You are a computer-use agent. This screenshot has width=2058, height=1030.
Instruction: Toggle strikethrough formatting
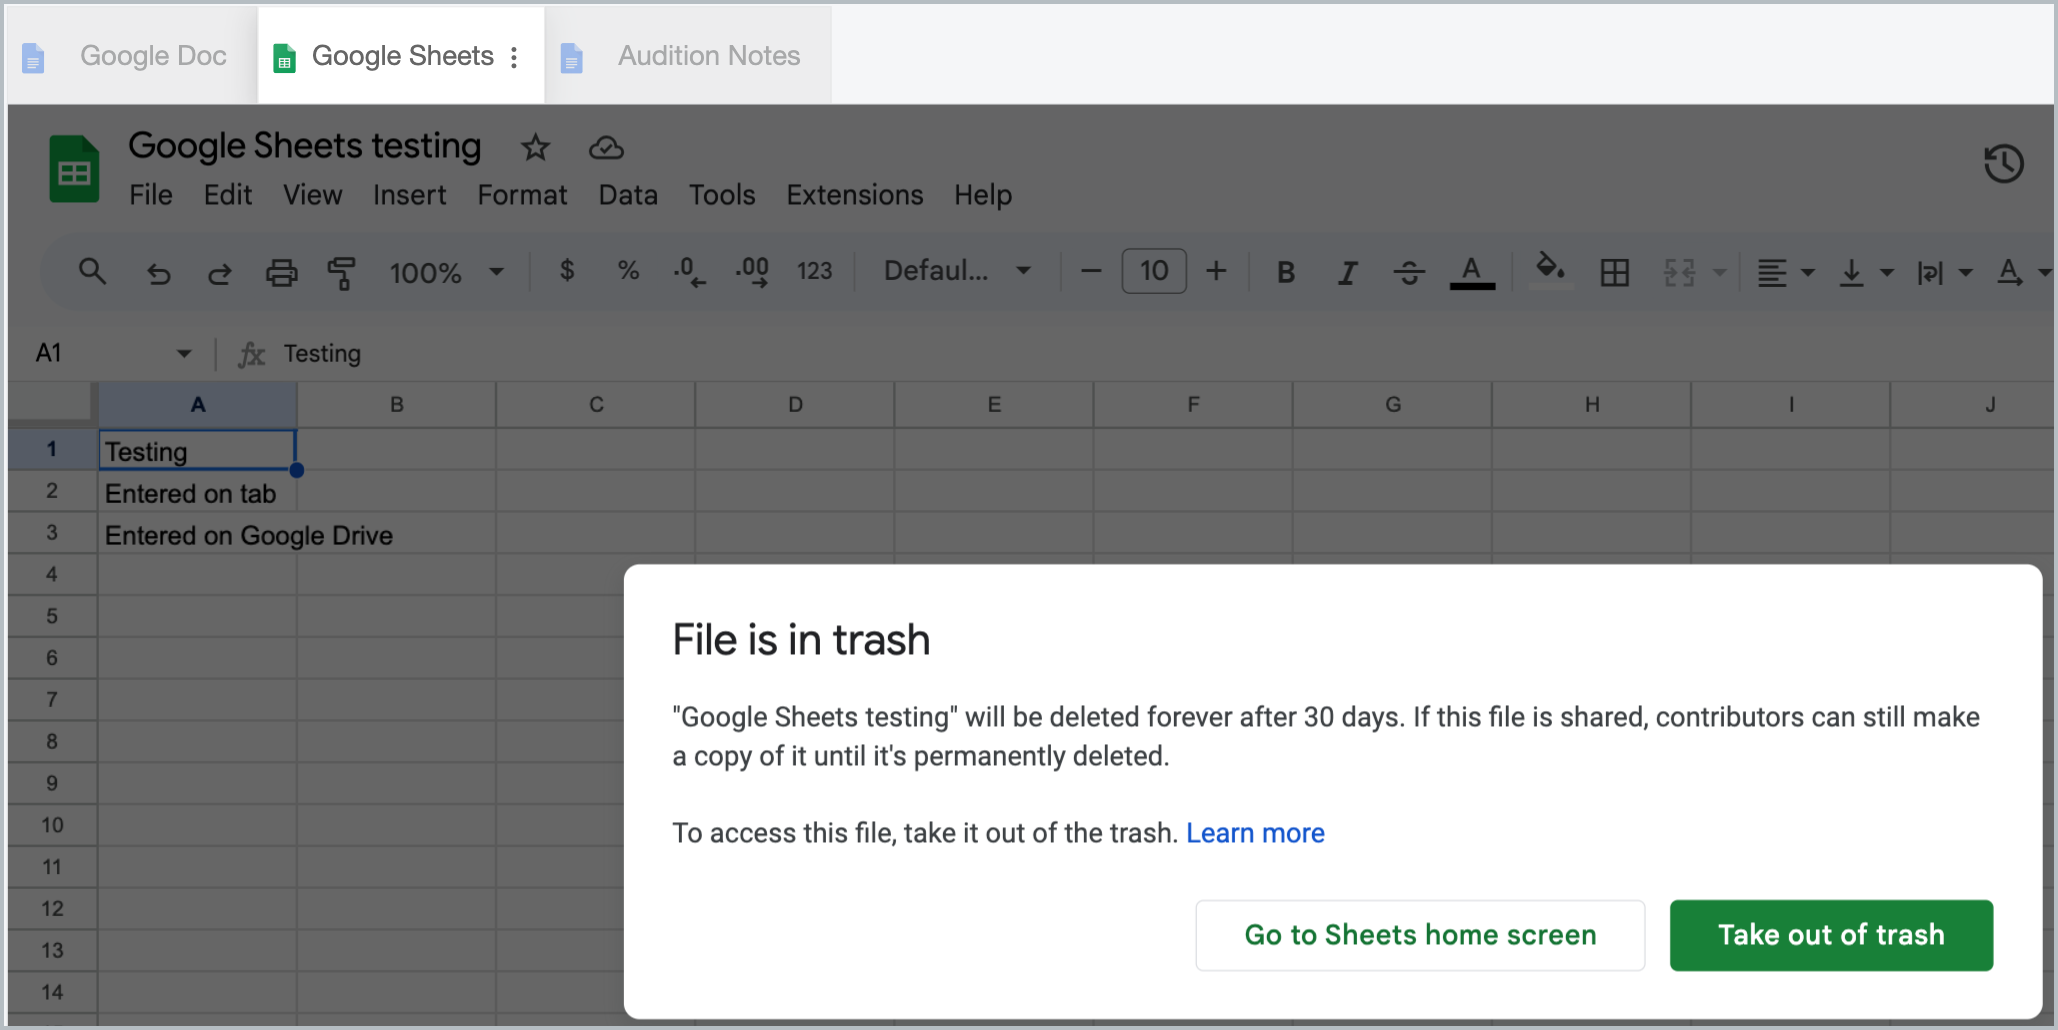(x=1409, y=272)
